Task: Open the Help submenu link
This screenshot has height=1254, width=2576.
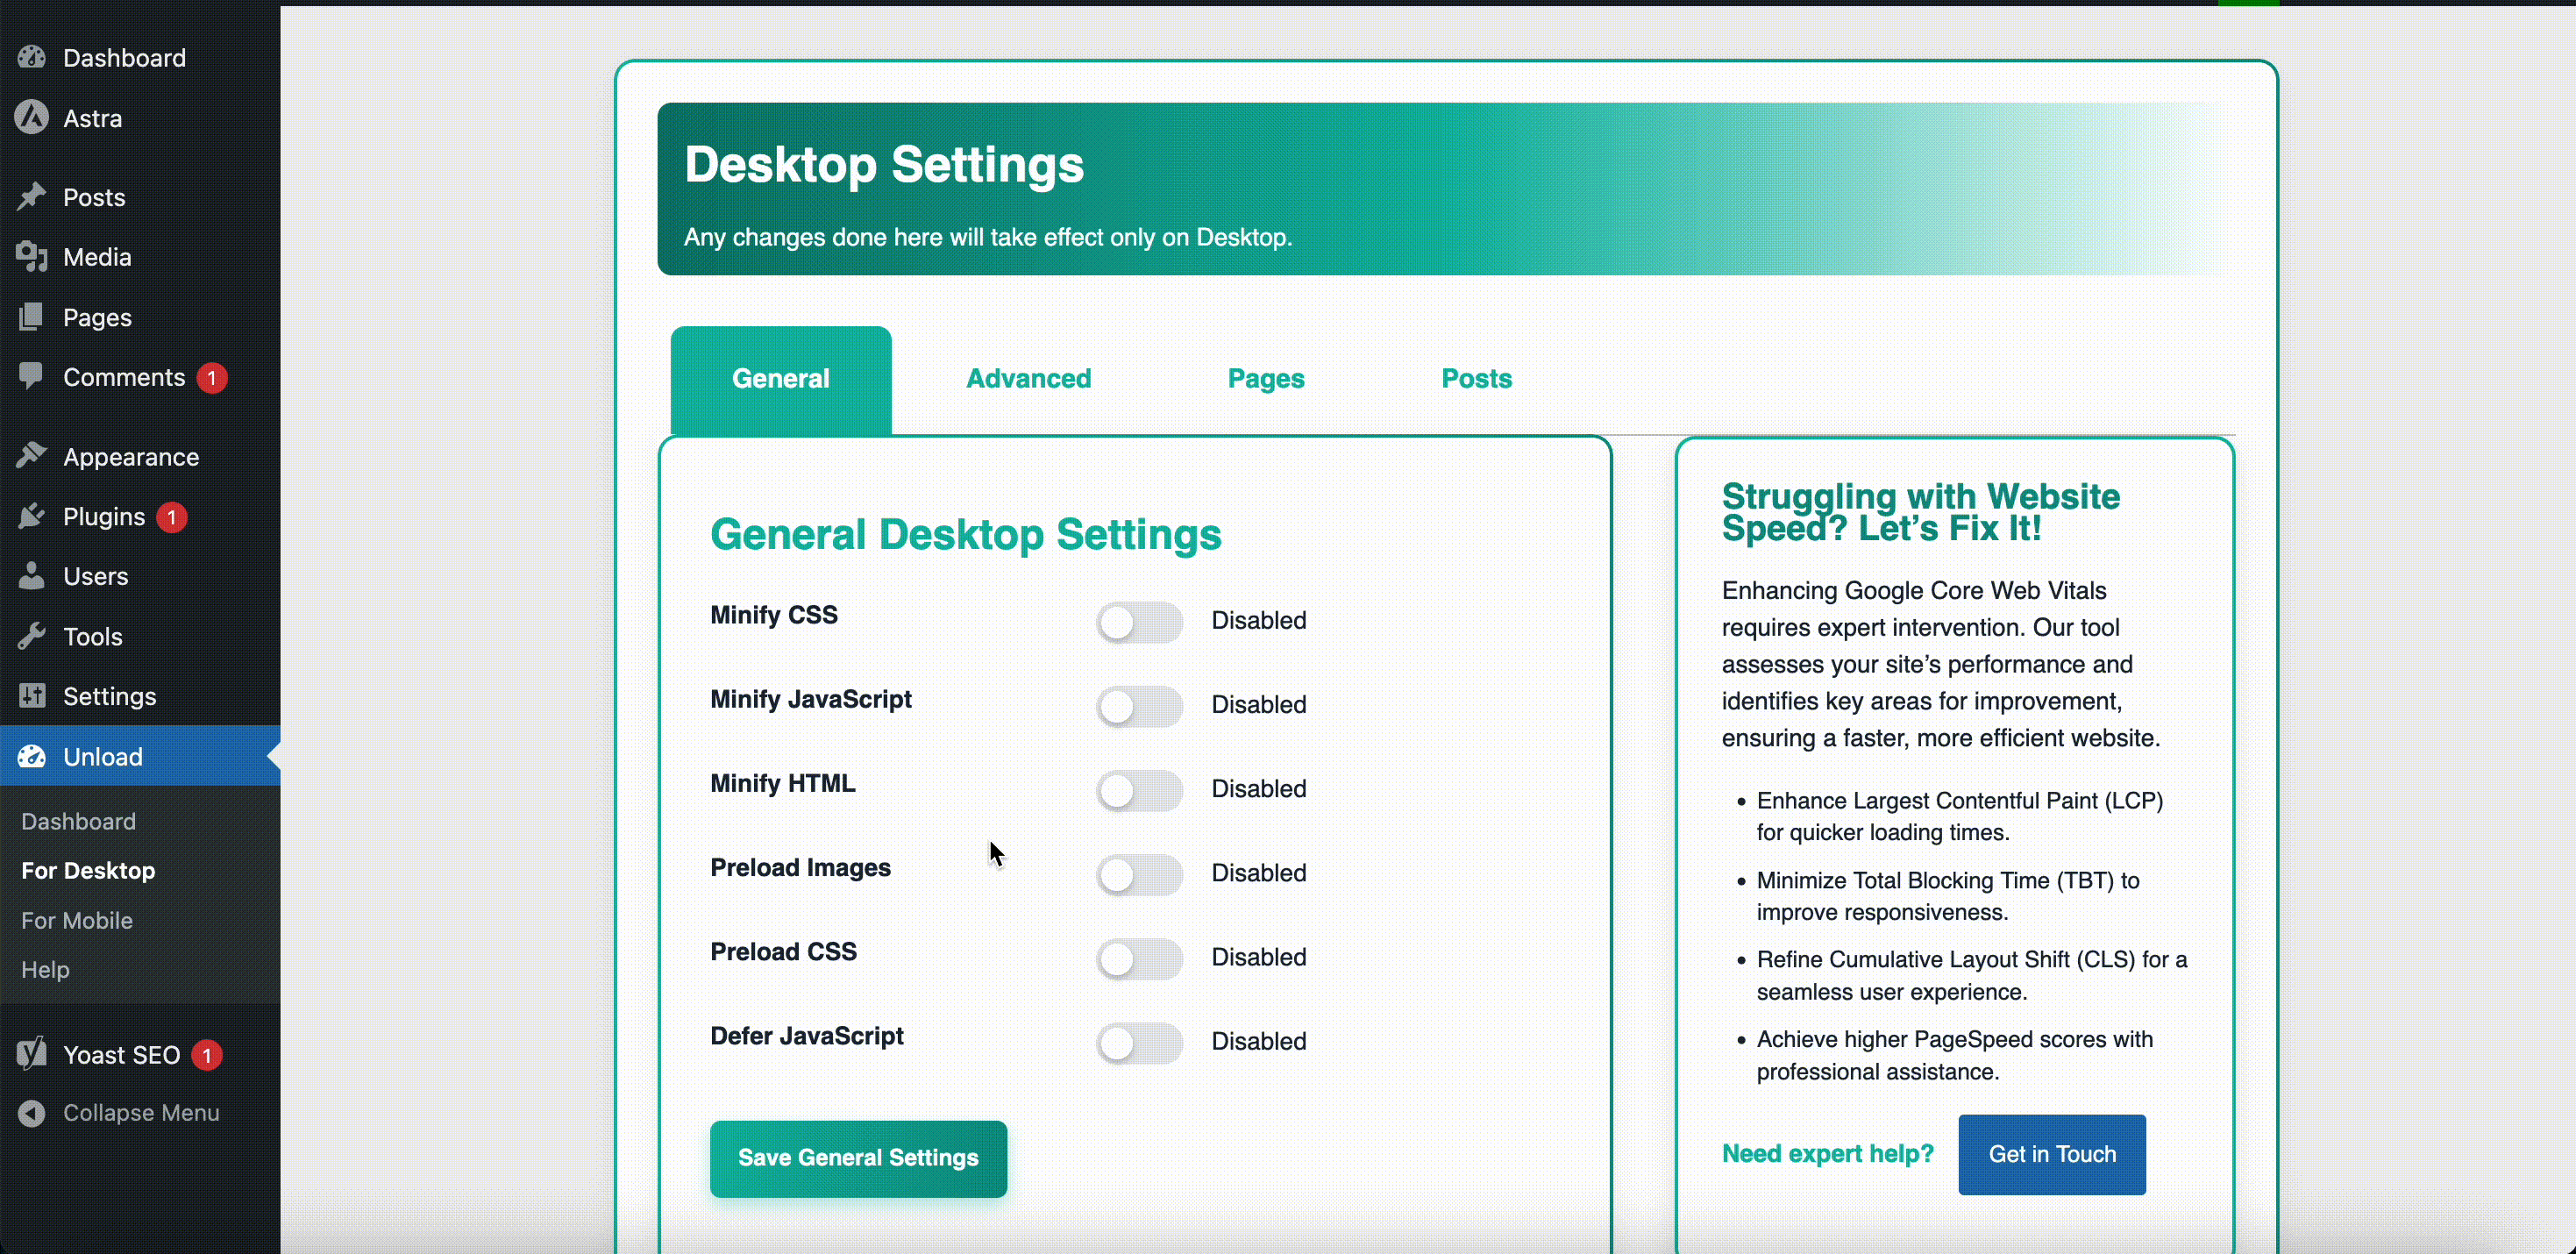Action: pos(45,969)
